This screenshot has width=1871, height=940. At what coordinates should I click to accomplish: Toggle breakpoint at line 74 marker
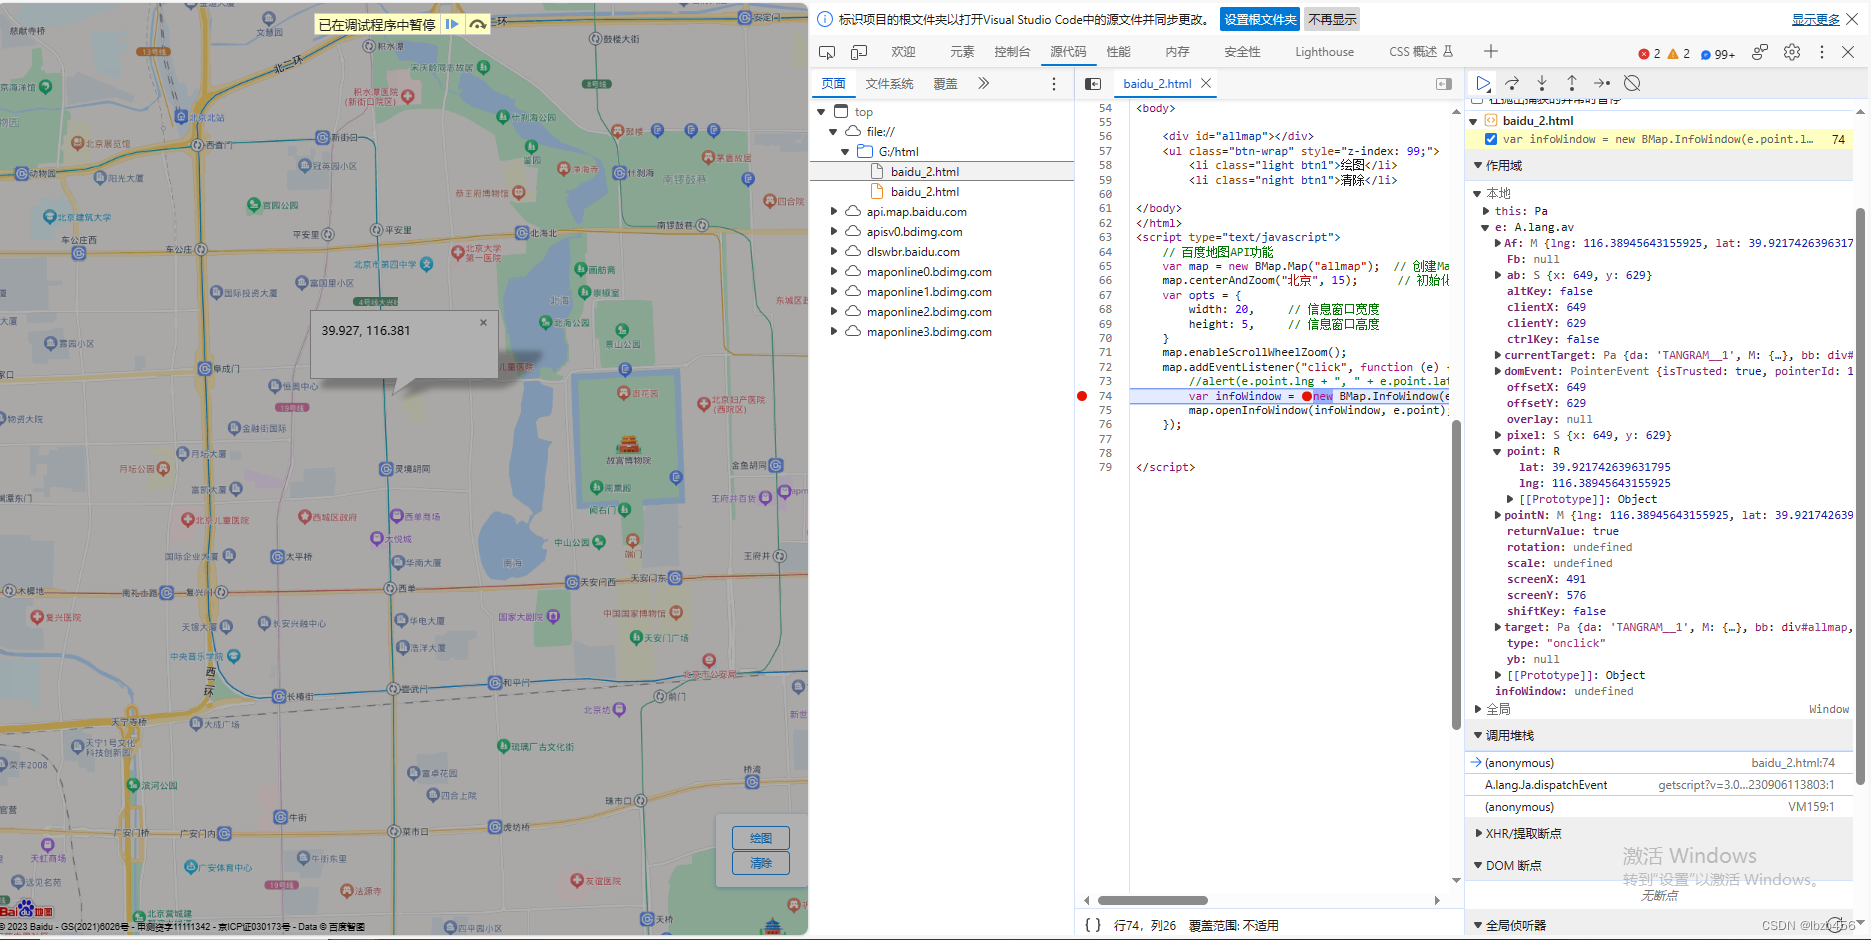(x=1082, y=396)
